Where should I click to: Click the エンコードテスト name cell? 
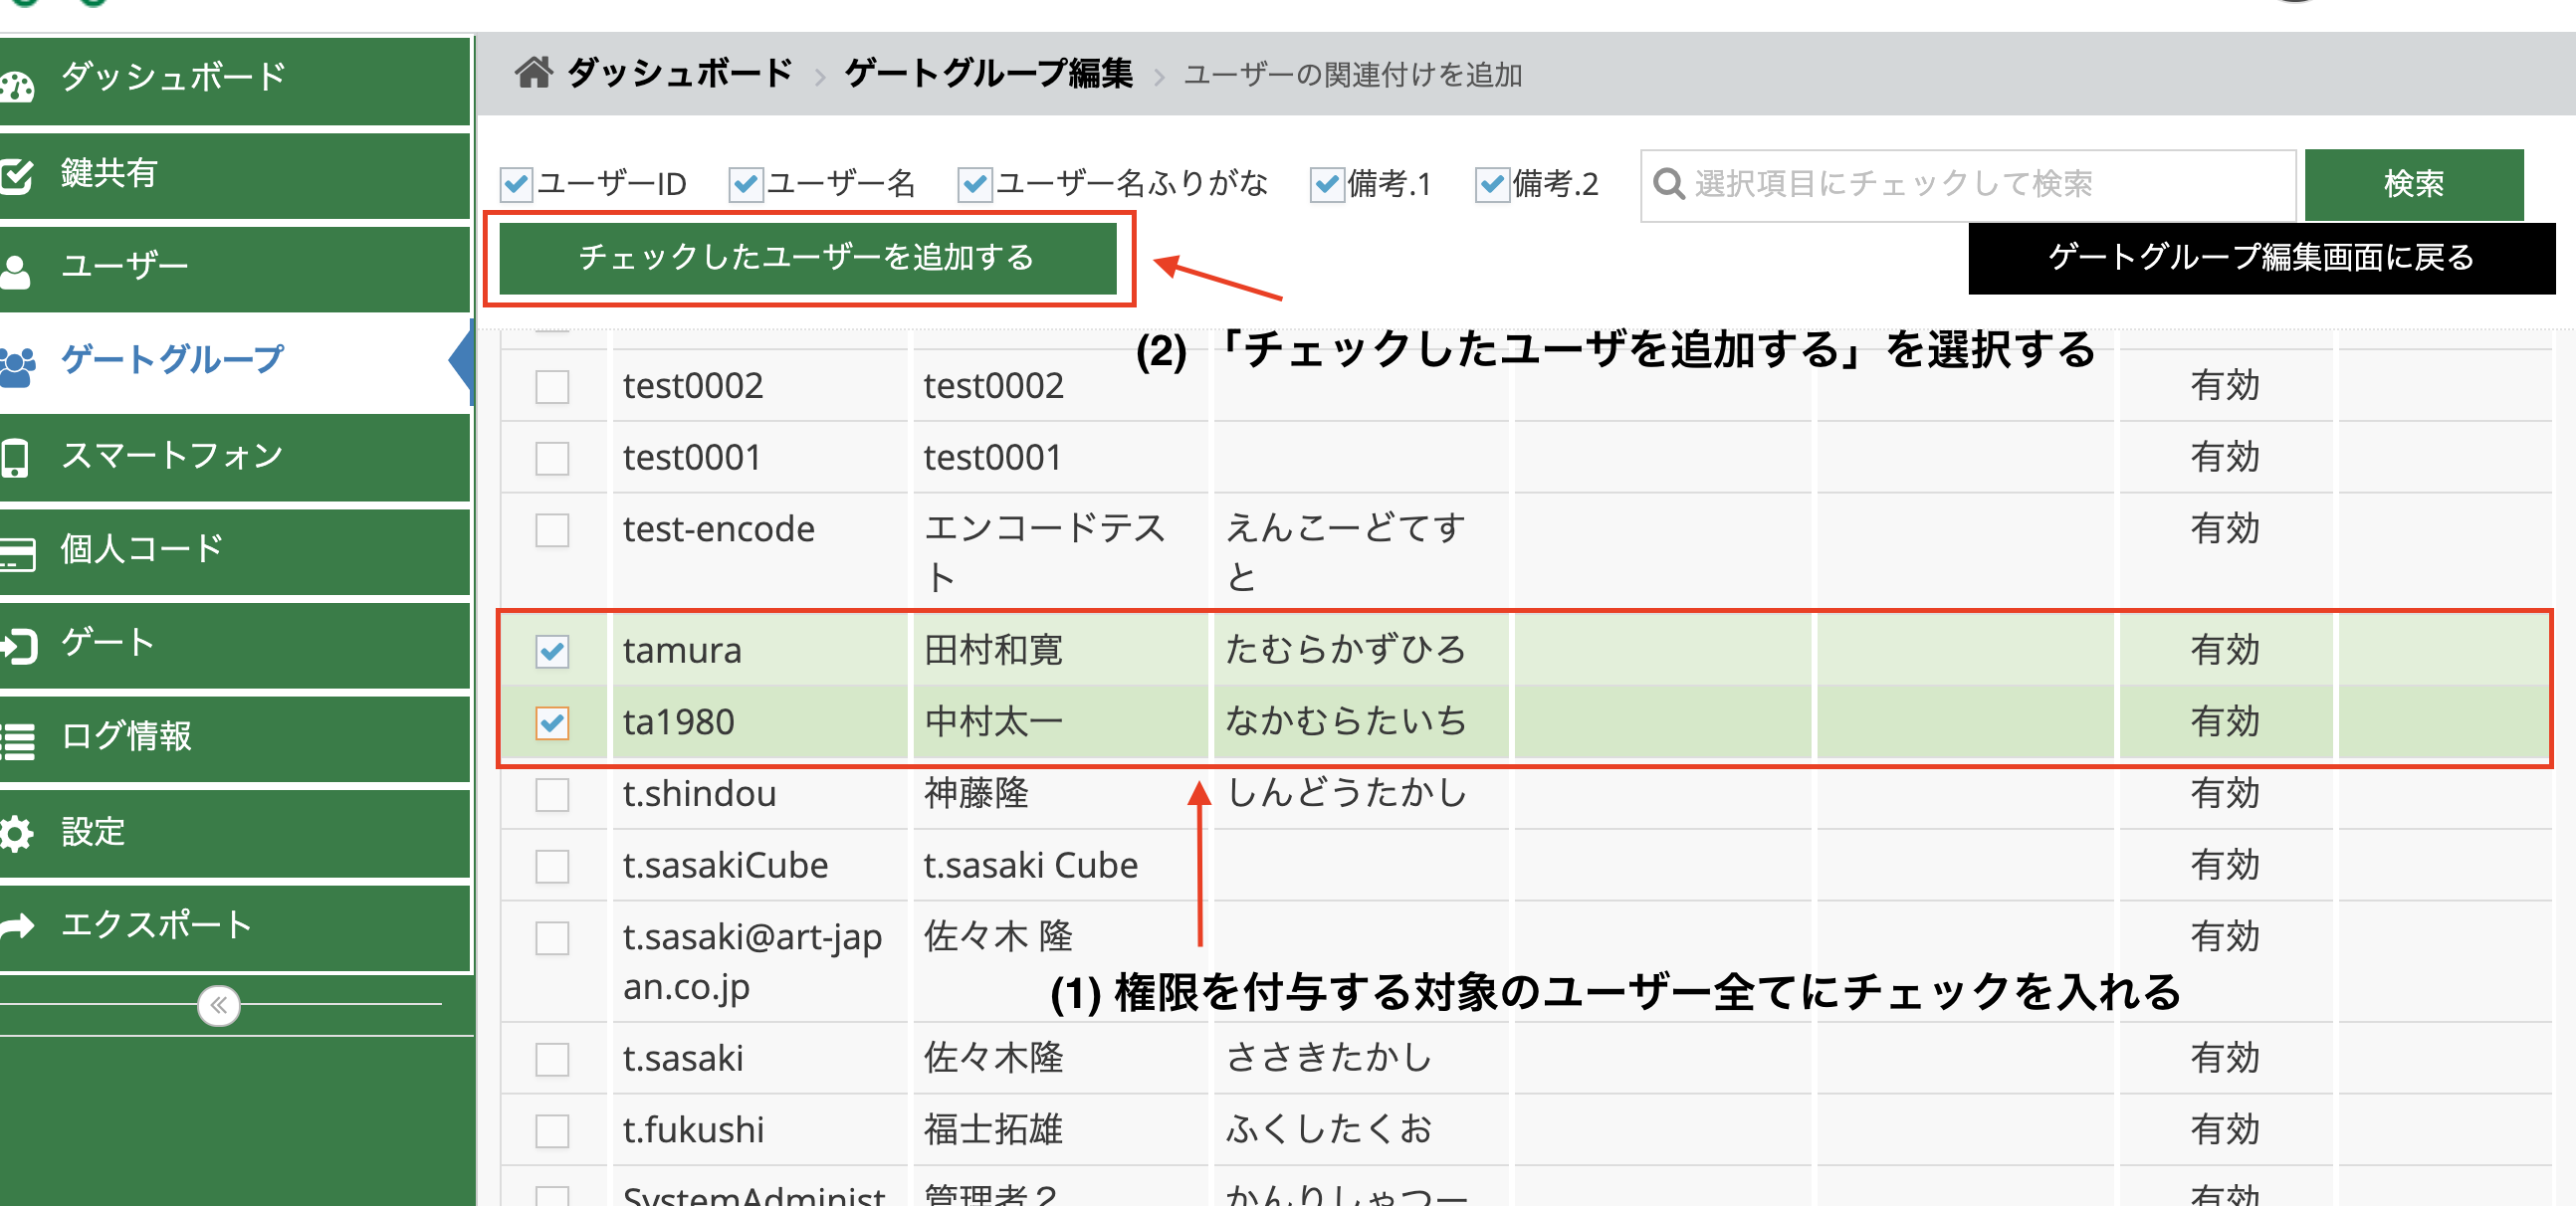(x=1060, y=552)
